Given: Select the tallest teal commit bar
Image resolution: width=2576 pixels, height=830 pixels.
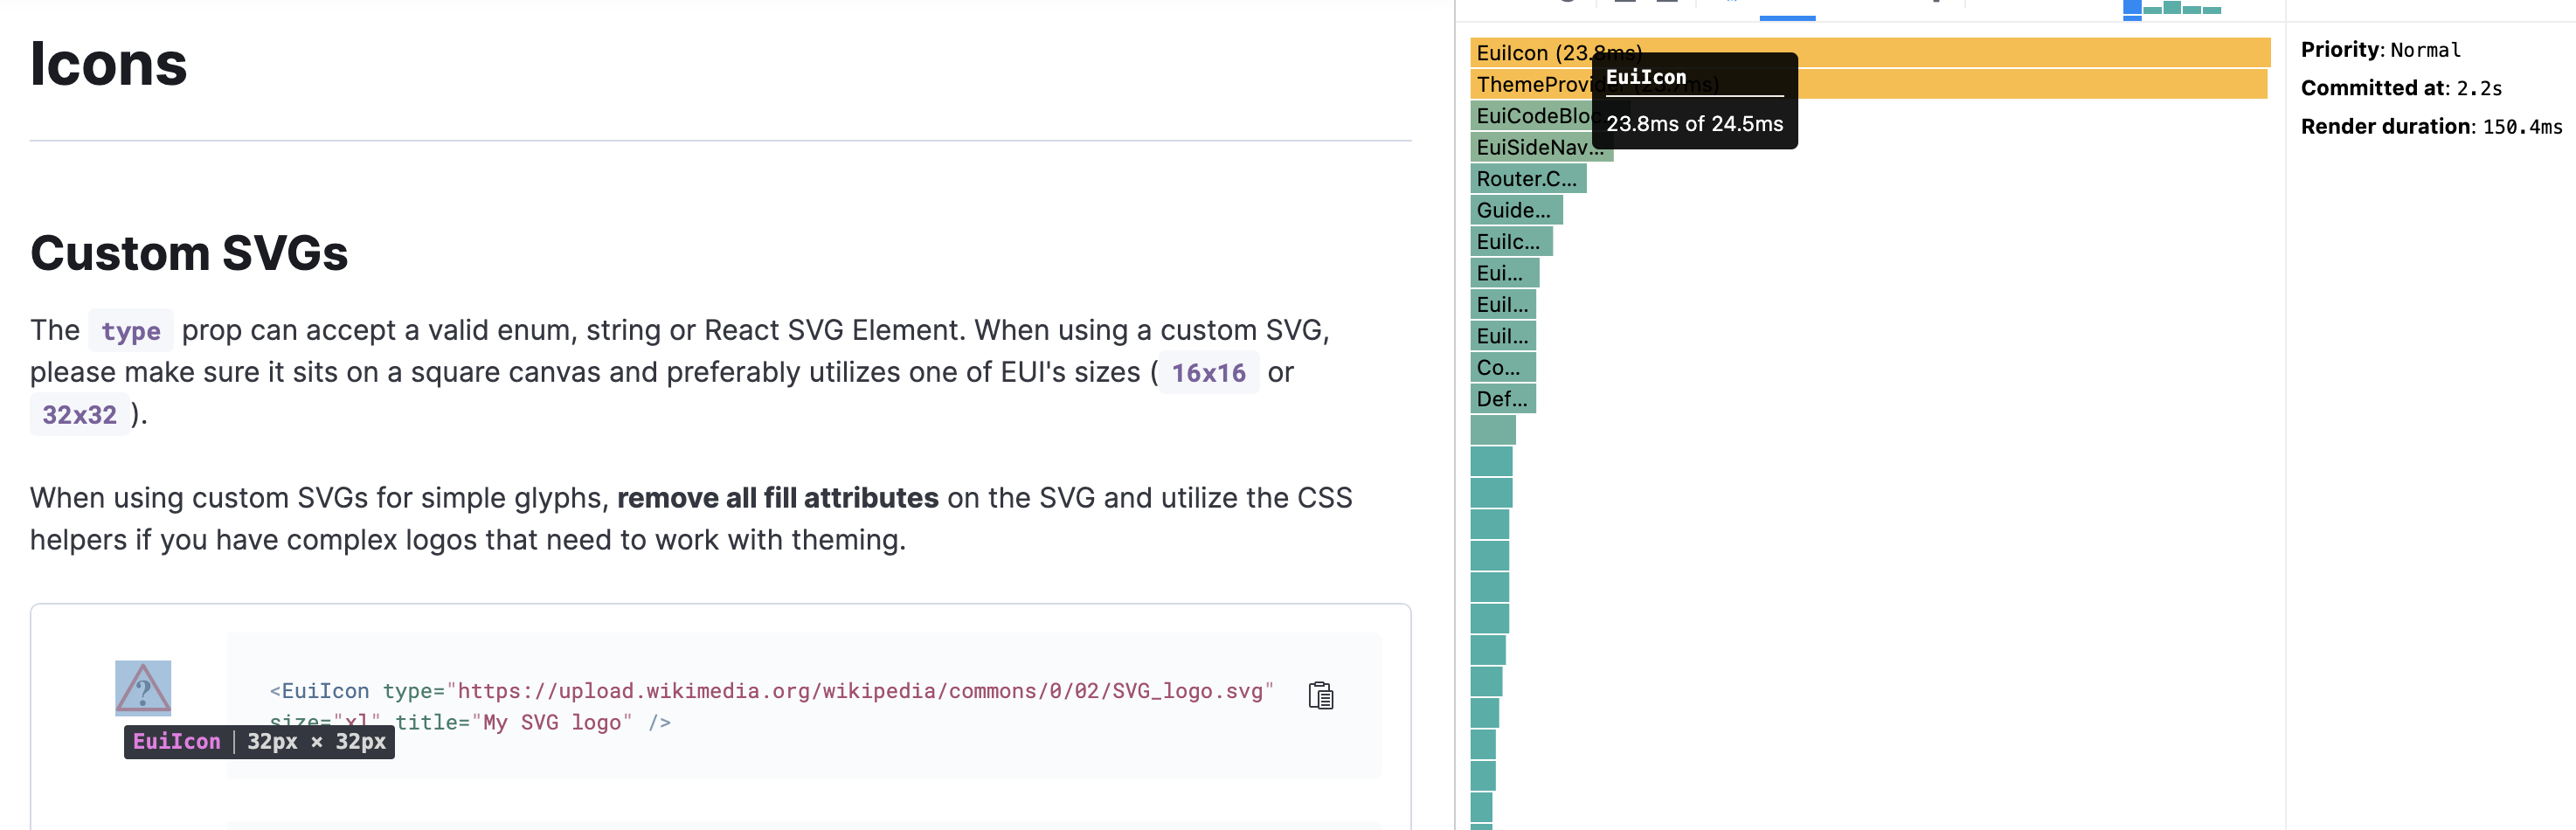Looking at the screenshot, I should point(2171,7).
